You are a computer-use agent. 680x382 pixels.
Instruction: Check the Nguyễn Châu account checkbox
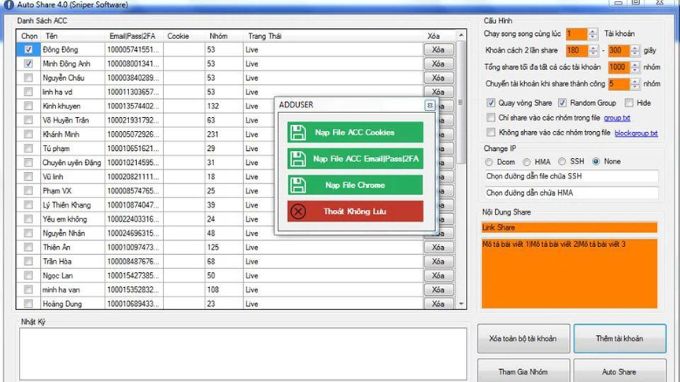(28, 78)
